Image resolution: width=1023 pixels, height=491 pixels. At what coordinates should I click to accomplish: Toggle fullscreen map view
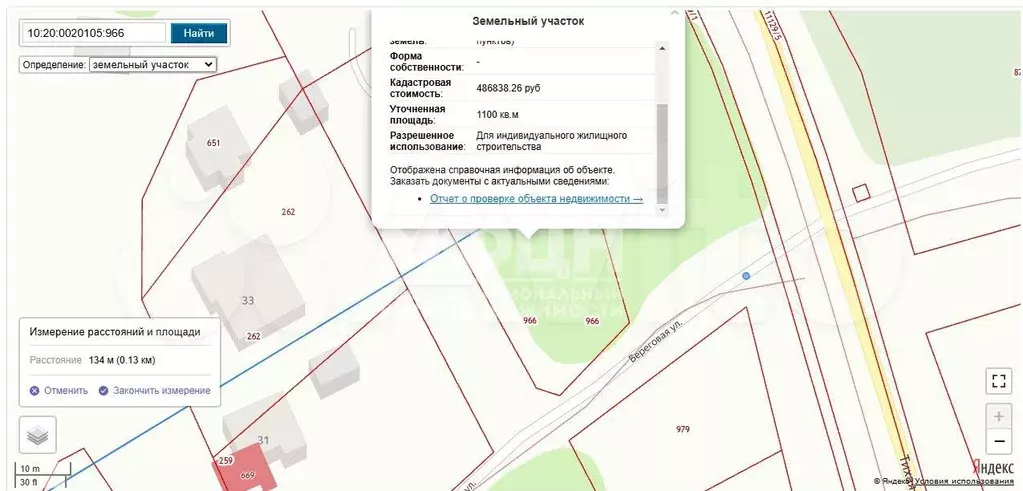coord(998,381)
